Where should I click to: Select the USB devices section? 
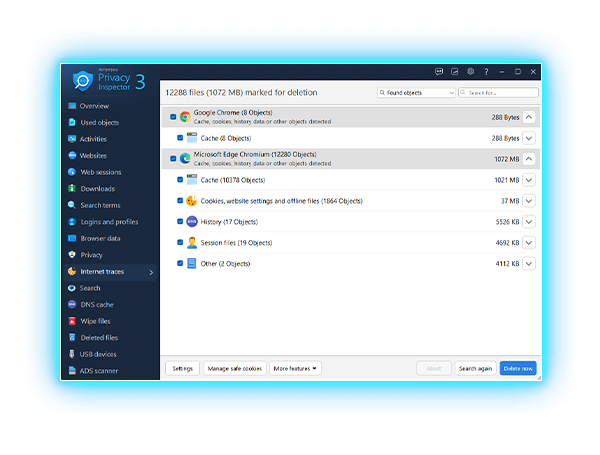99,354
